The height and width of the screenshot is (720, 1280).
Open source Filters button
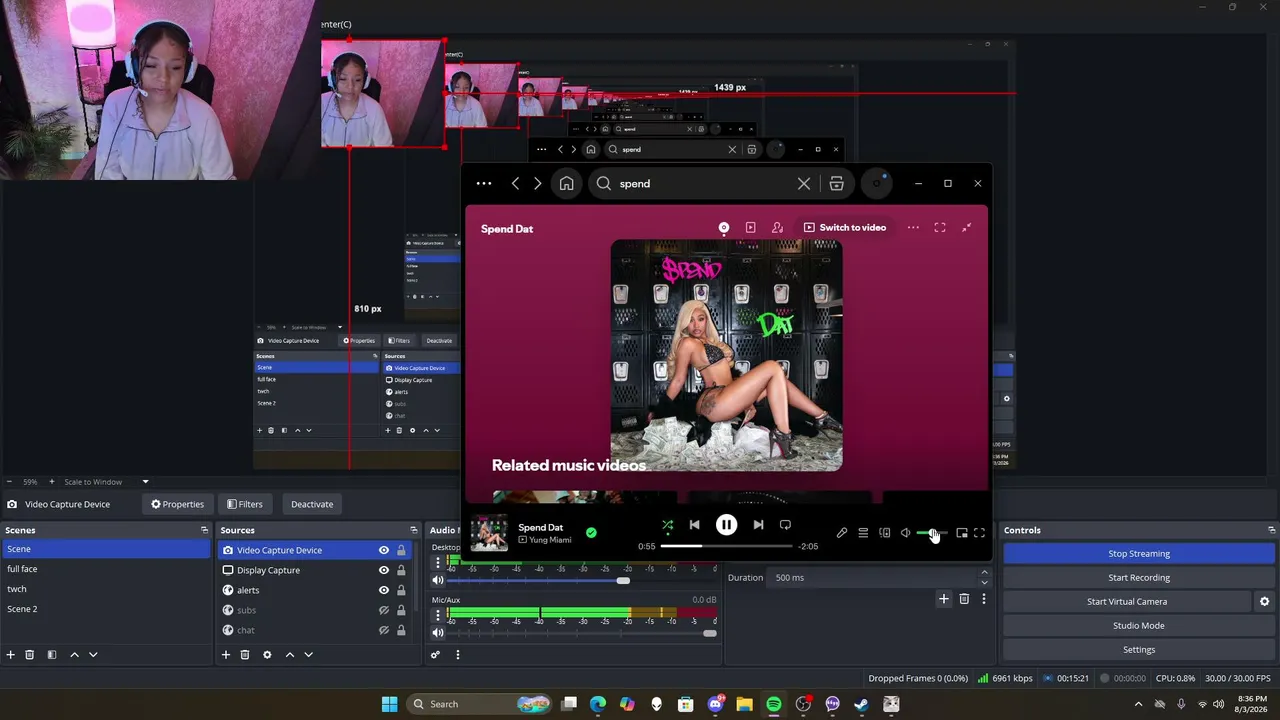(245, 504)
